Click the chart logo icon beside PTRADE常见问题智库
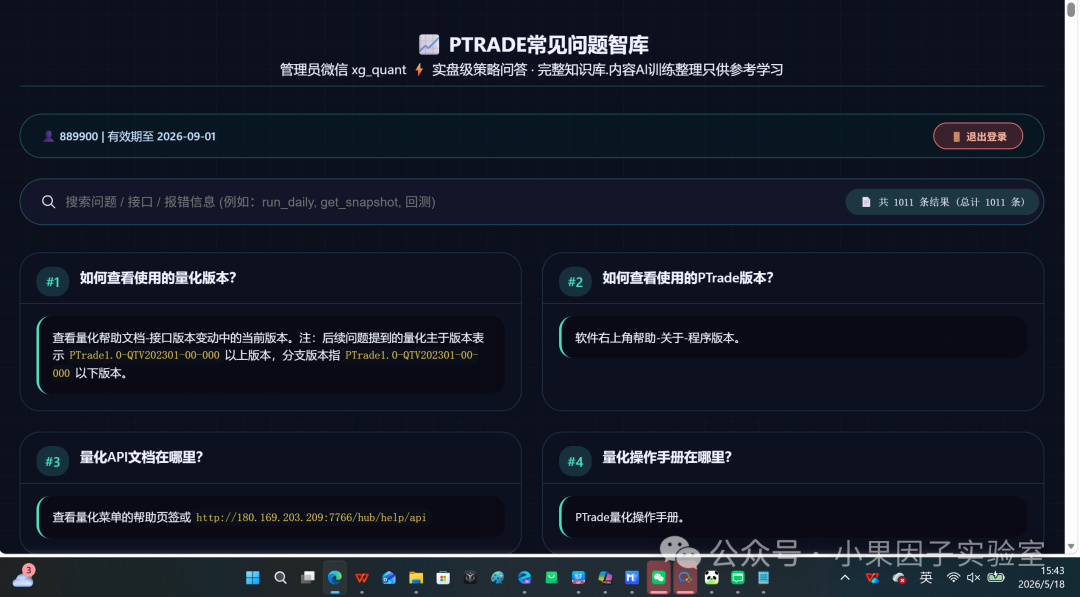The image size is (1080, 597). pos(428,45)
